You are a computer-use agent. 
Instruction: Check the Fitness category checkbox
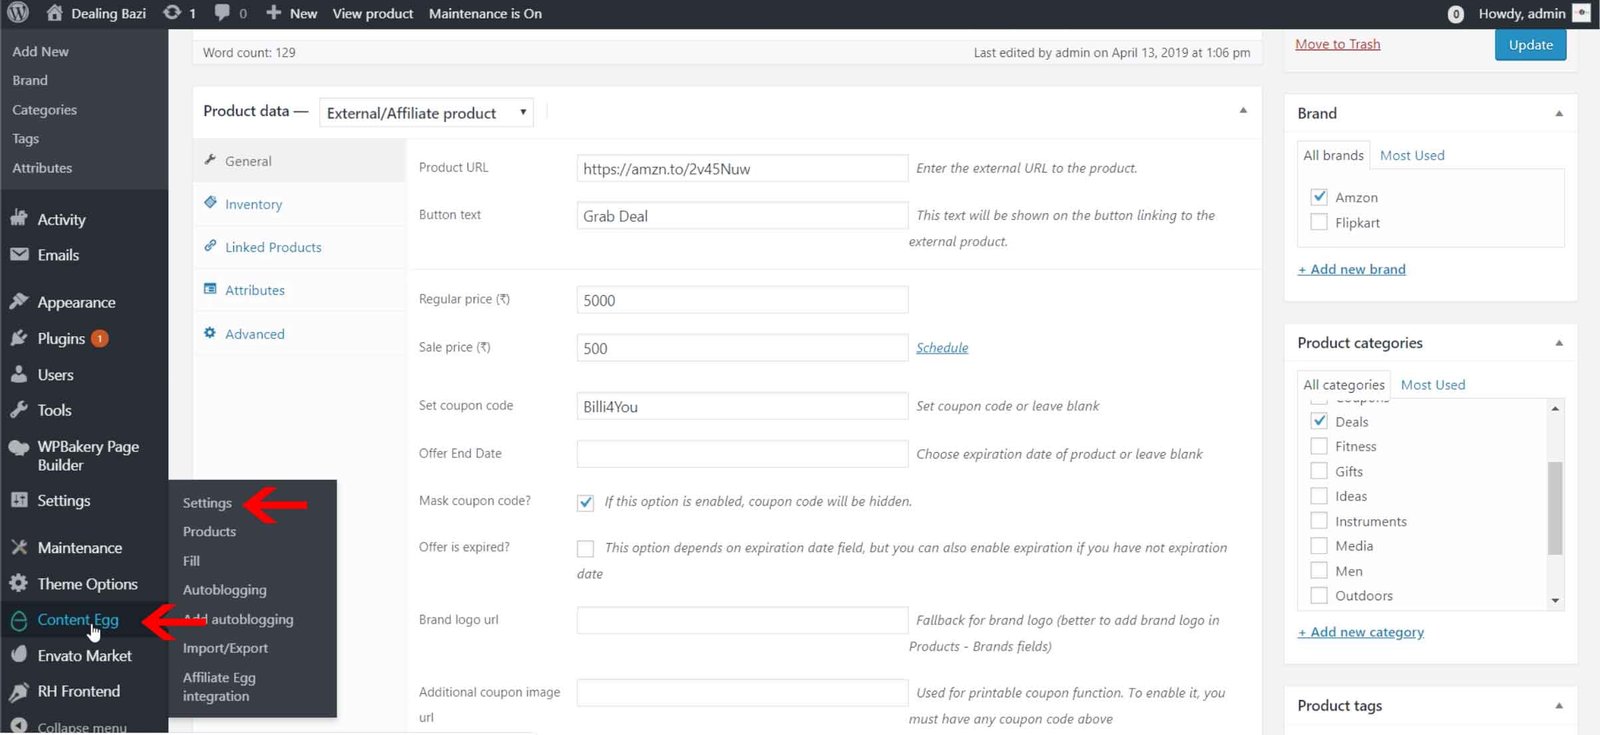(x=1319, y=446)
